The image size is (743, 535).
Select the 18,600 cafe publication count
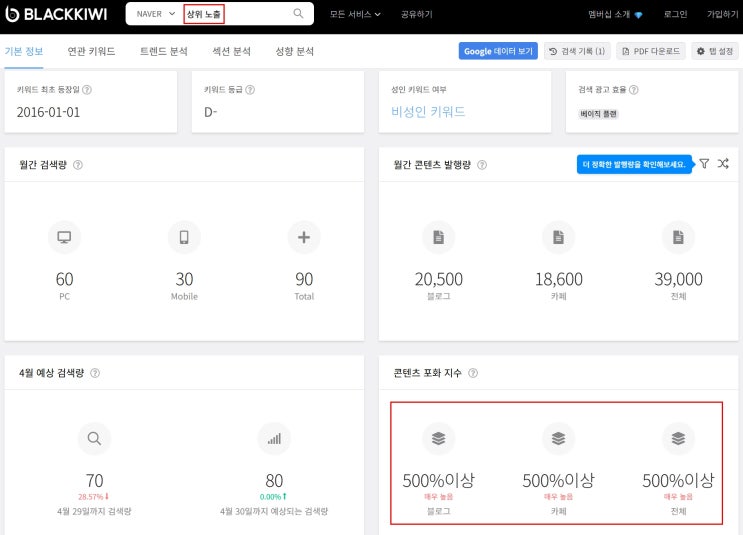[559, 279]
